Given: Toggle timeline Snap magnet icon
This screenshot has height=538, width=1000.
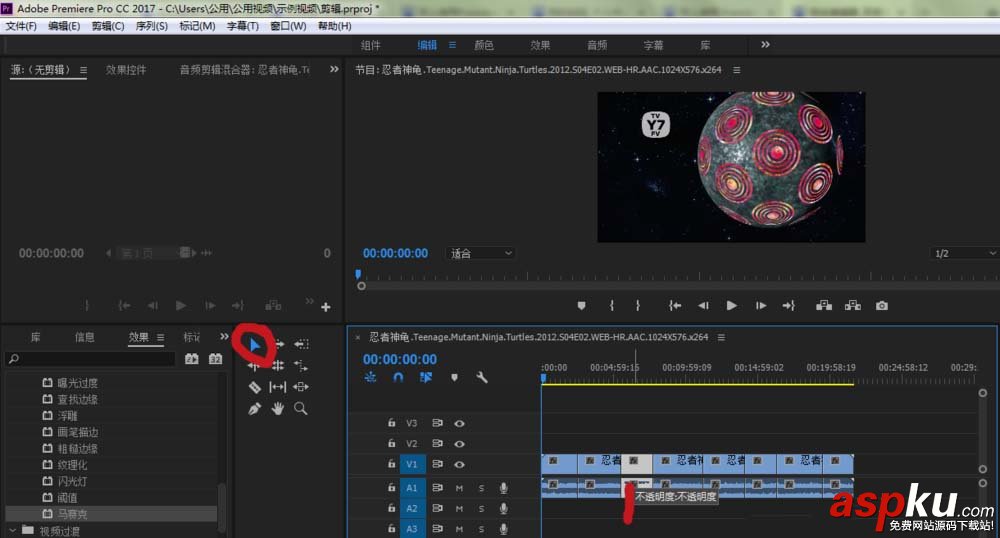Looking at the screenshot, I should click(x=398, y=377).
